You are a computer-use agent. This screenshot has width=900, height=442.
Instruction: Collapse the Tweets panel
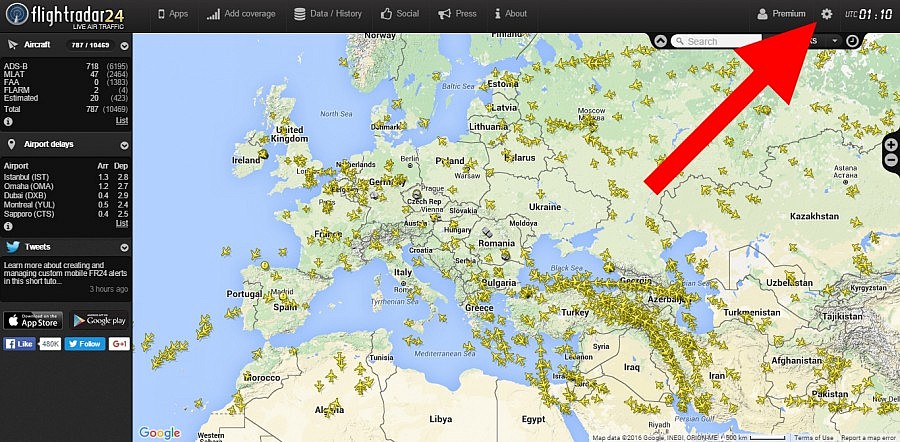click(125, 248)
